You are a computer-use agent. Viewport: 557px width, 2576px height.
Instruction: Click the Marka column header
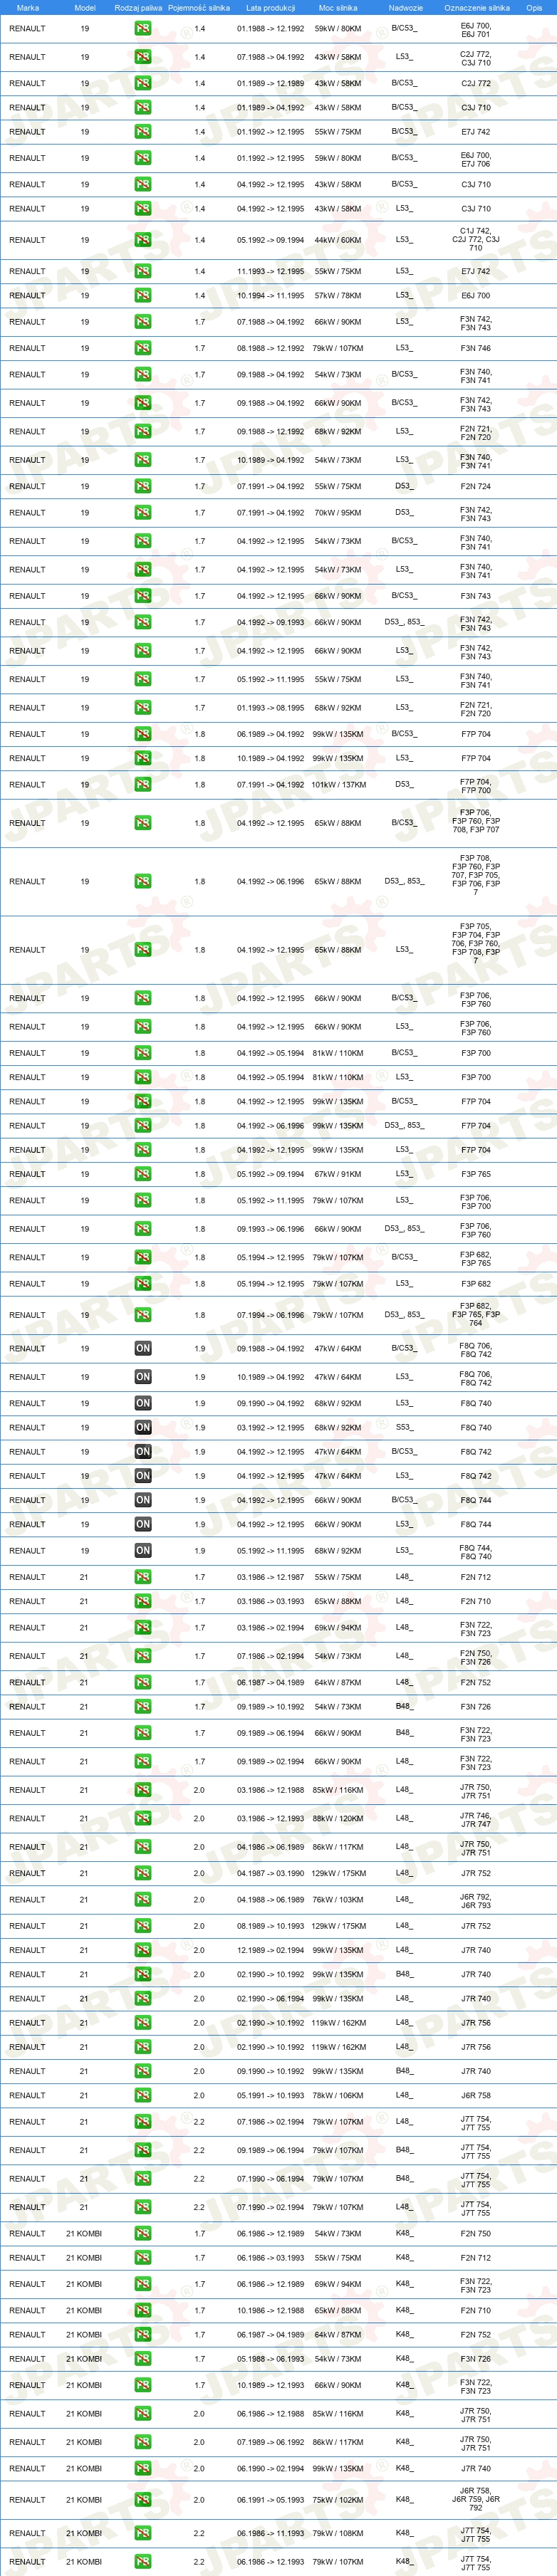coord(28,7)
